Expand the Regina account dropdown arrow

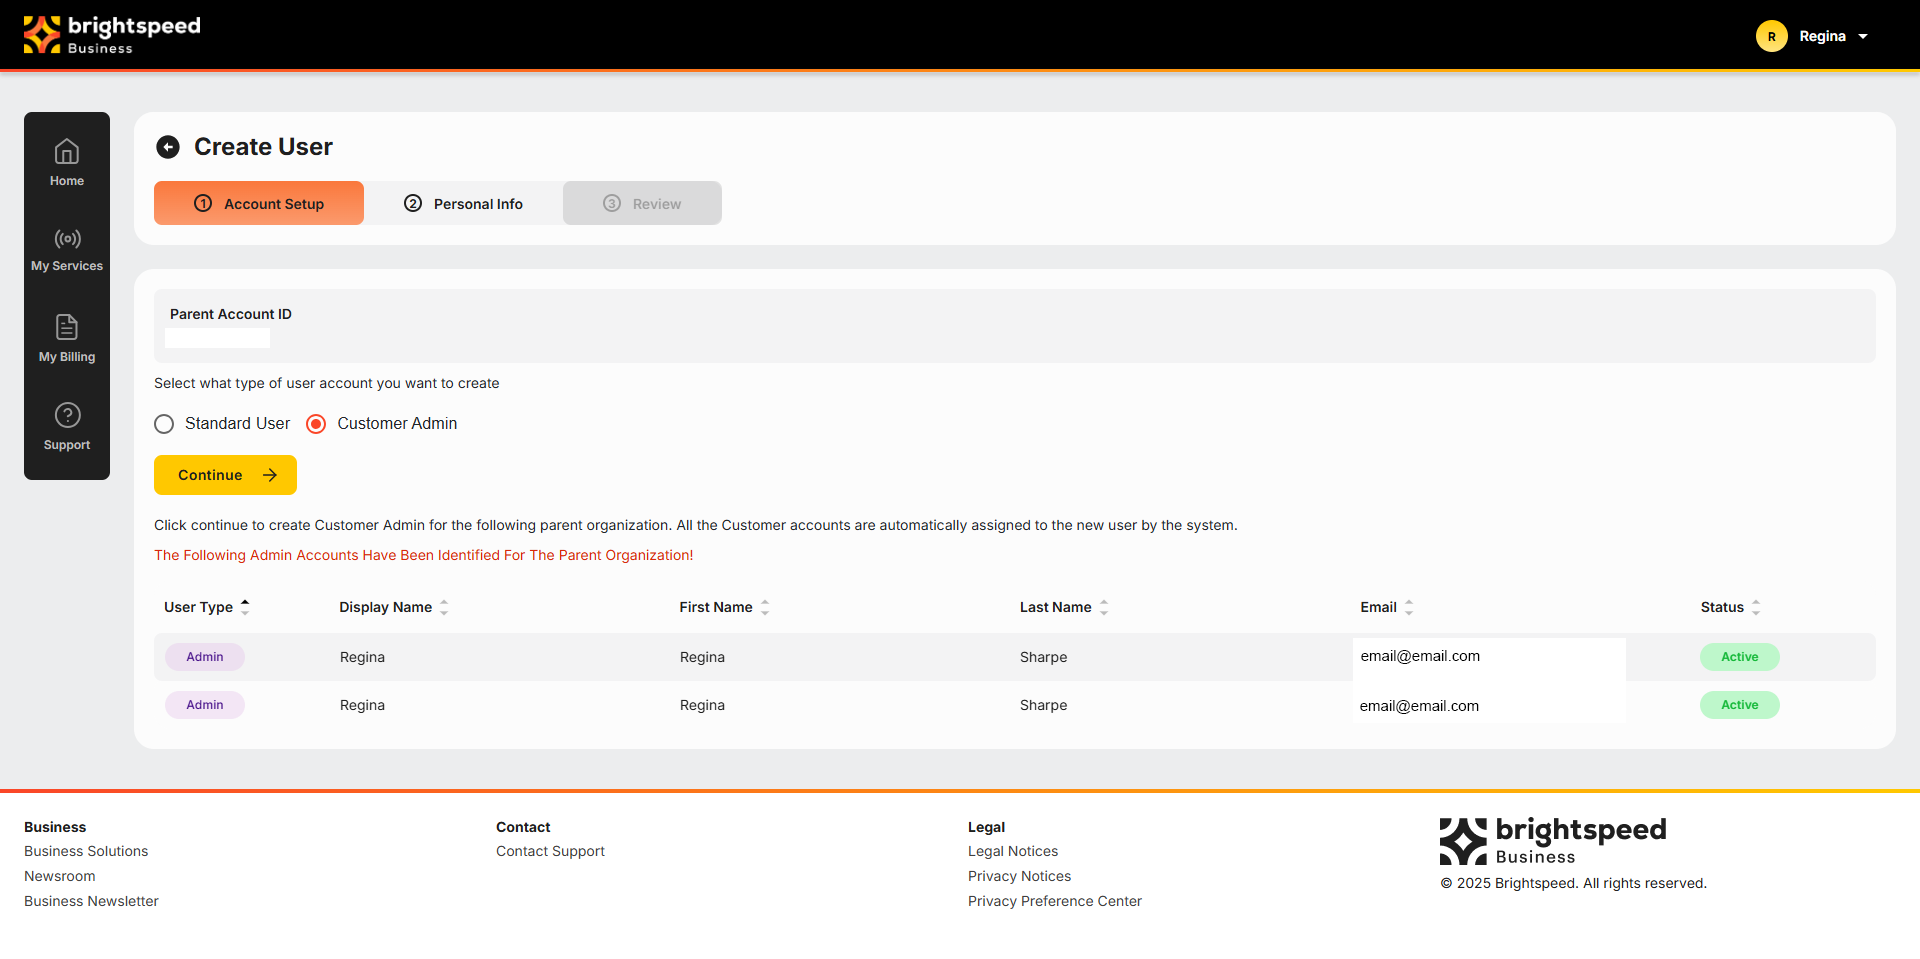pyautogui.click(x=1863, y=37)
